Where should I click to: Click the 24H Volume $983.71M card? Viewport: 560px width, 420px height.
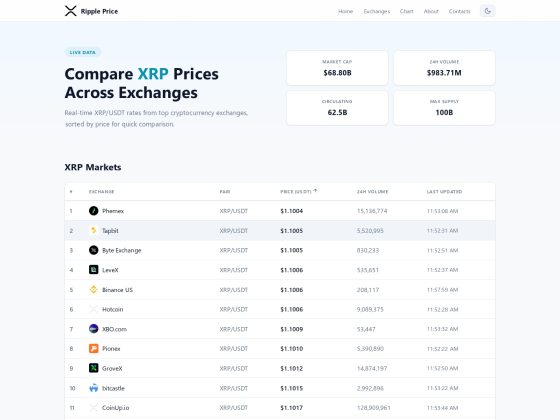pyautogui.click(x=444, y=68)
